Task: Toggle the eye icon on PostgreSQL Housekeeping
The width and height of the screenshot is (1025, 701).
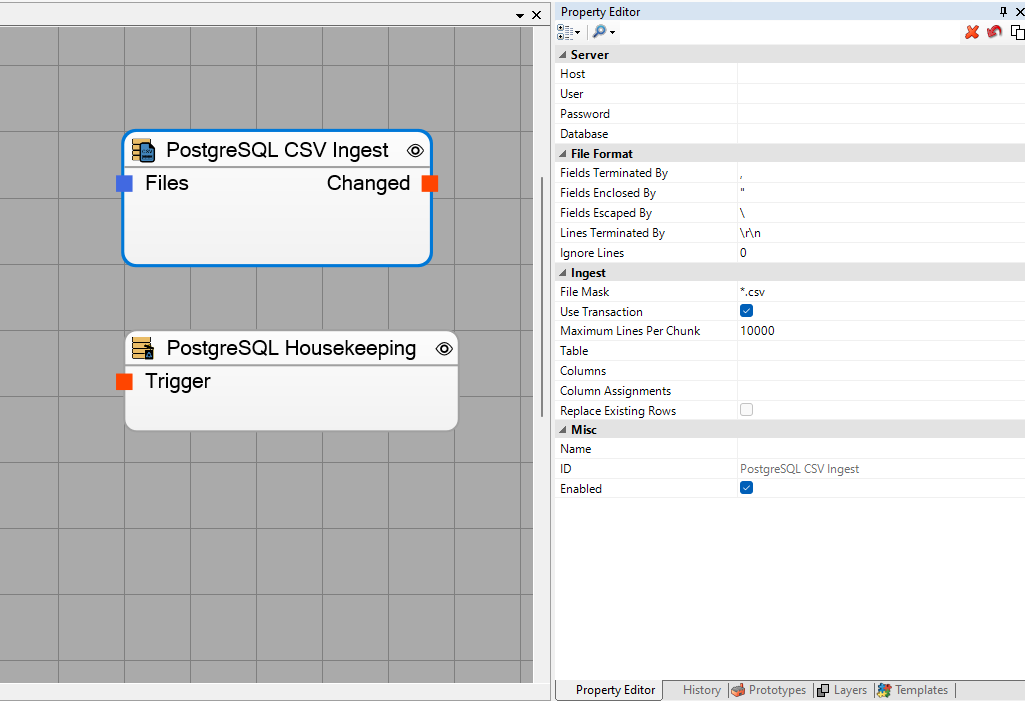Action: (x=444, y=349)
